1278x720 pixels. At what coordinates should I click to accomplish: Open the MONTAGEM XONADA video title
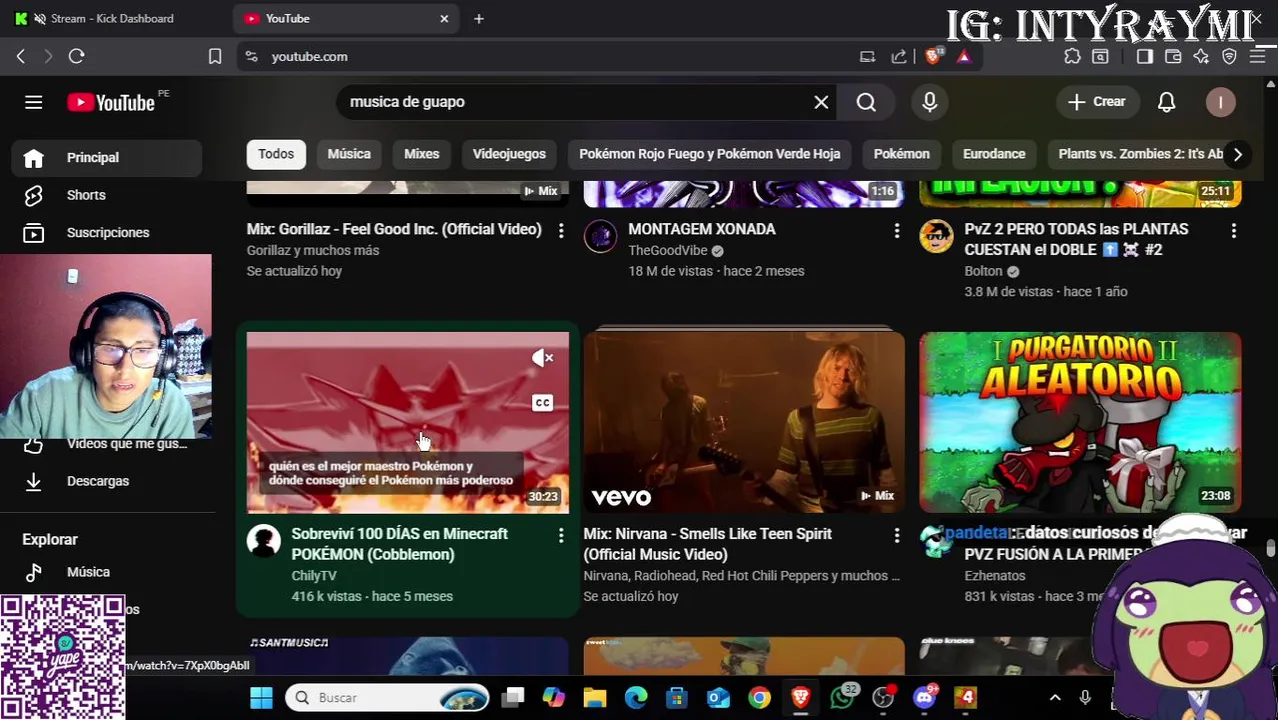[x=702, y=229]
